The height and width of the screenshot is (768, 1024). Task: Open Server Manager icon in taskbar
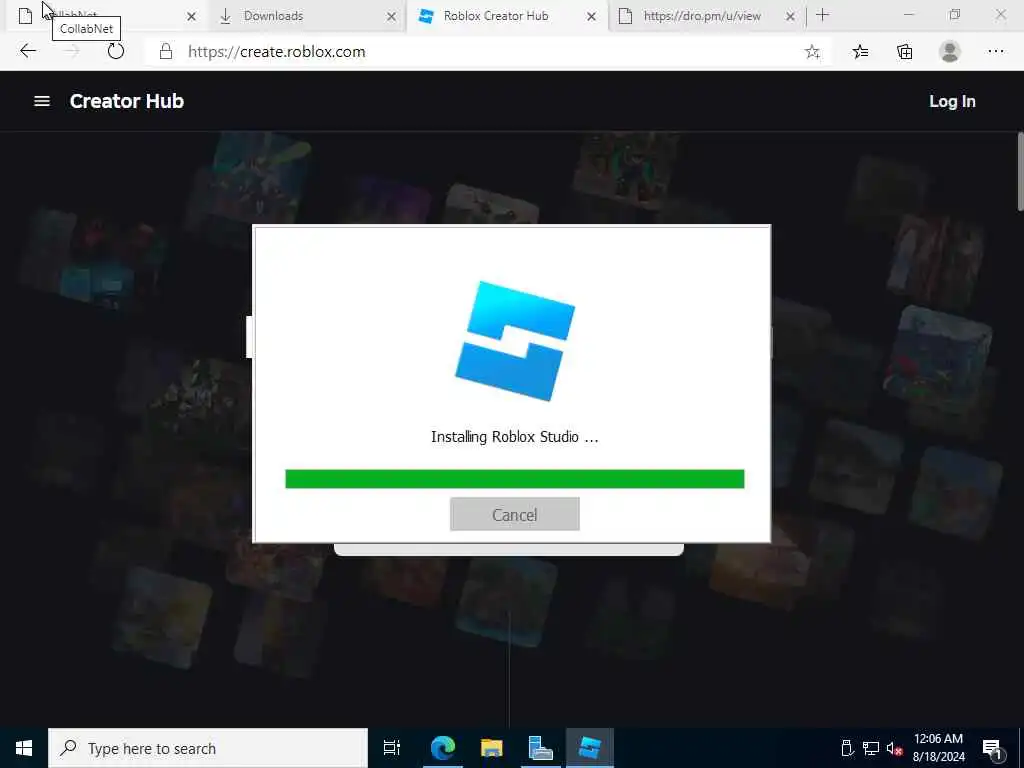pos(541,748)
